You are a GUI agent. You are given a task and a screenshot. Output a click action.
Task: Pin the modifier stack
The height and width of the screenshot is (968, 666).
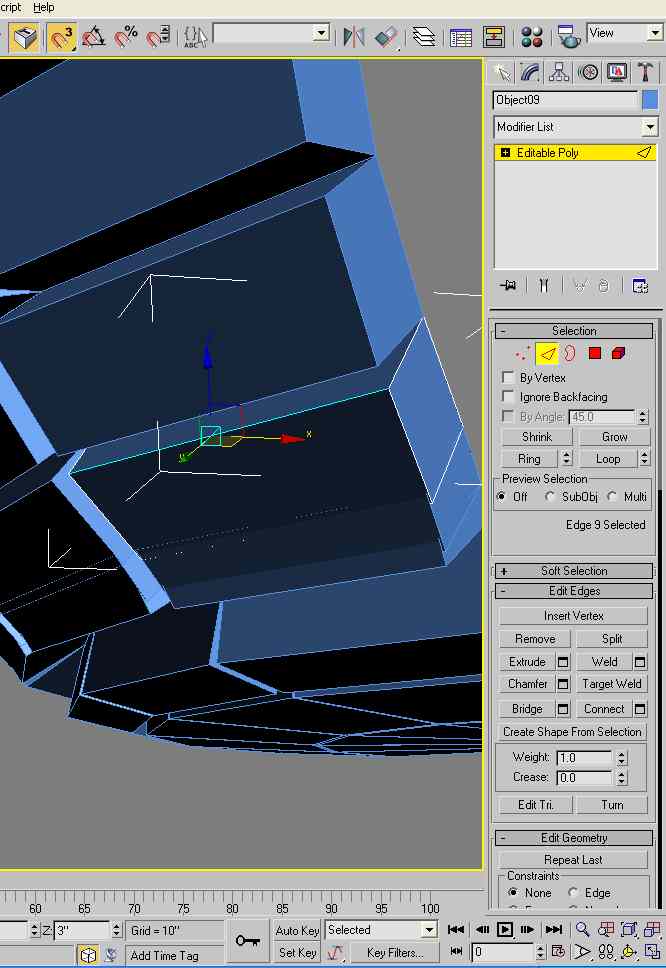[509, 285]
